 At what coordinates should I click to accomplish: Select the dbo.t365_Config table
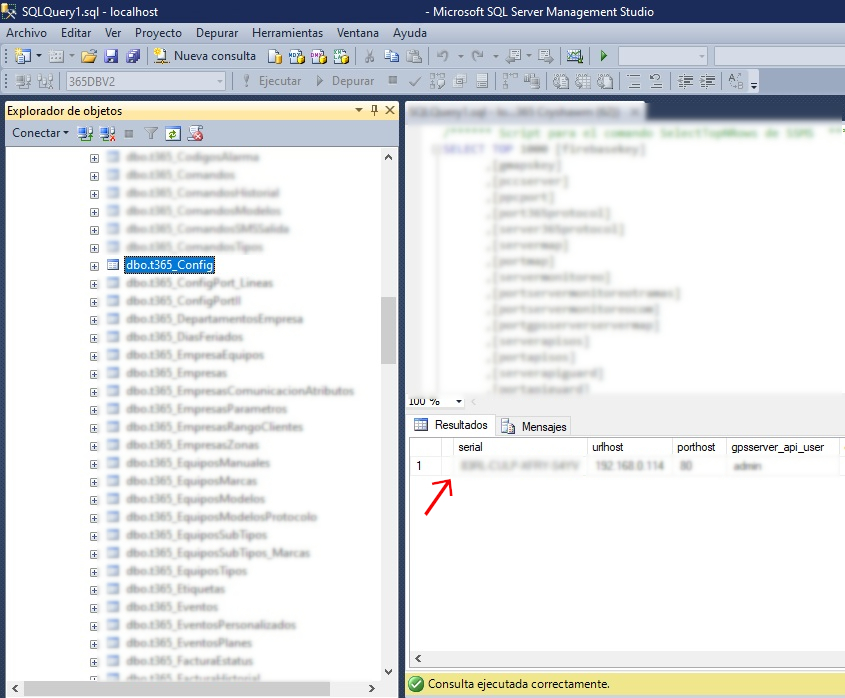coord(169,265)
